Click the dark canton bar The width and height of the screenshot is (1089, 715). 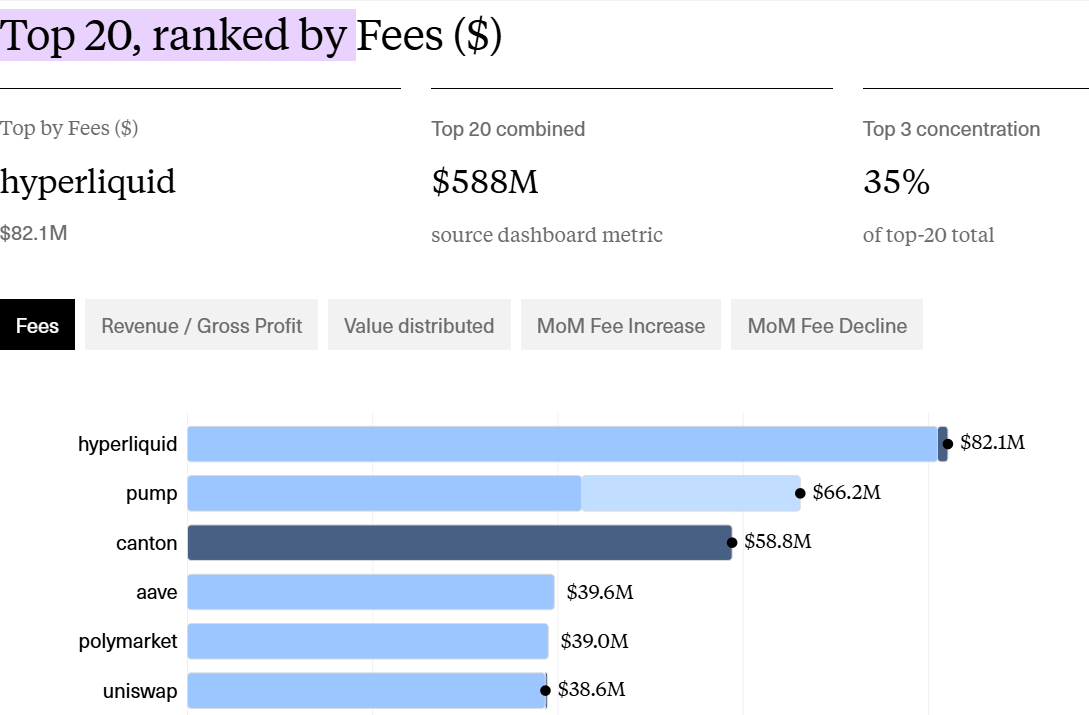(x=460, y=543)
